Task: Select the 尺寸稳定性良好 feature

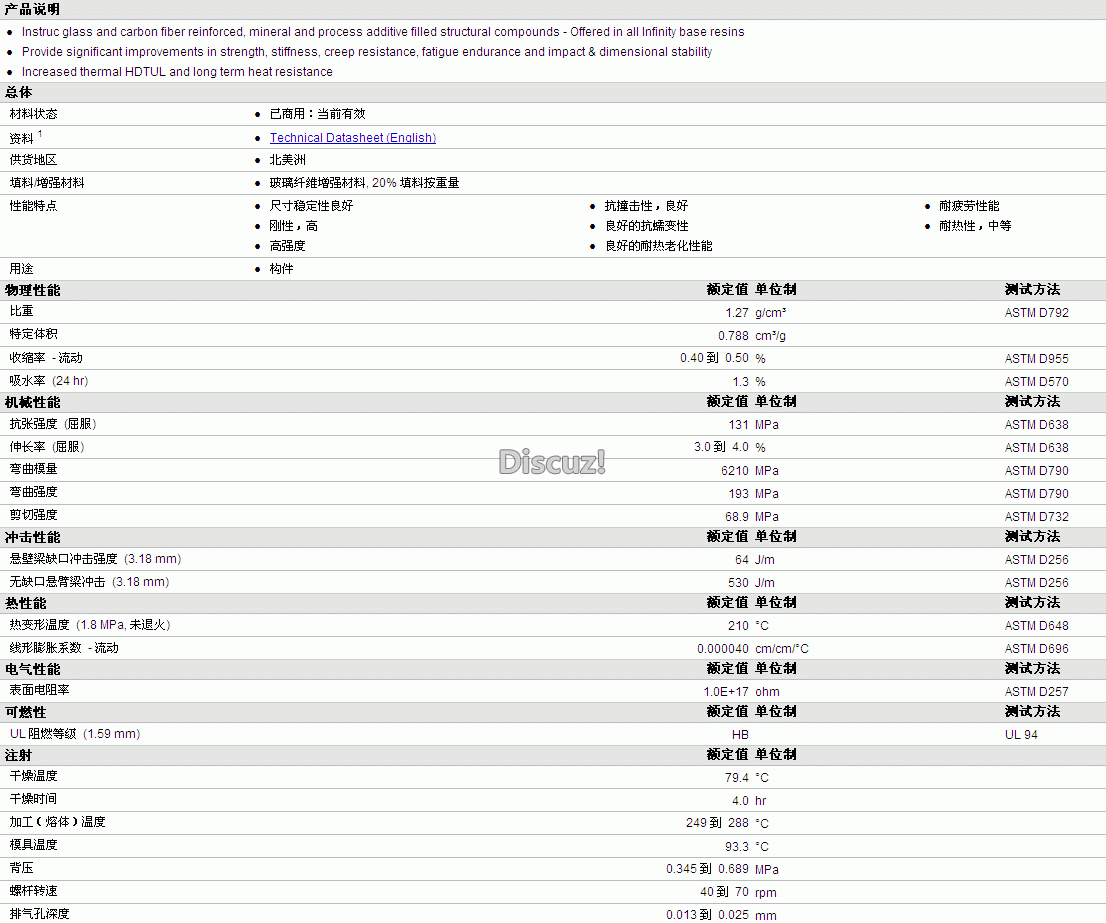Action: pyautogui.click(x=311, y=206)
